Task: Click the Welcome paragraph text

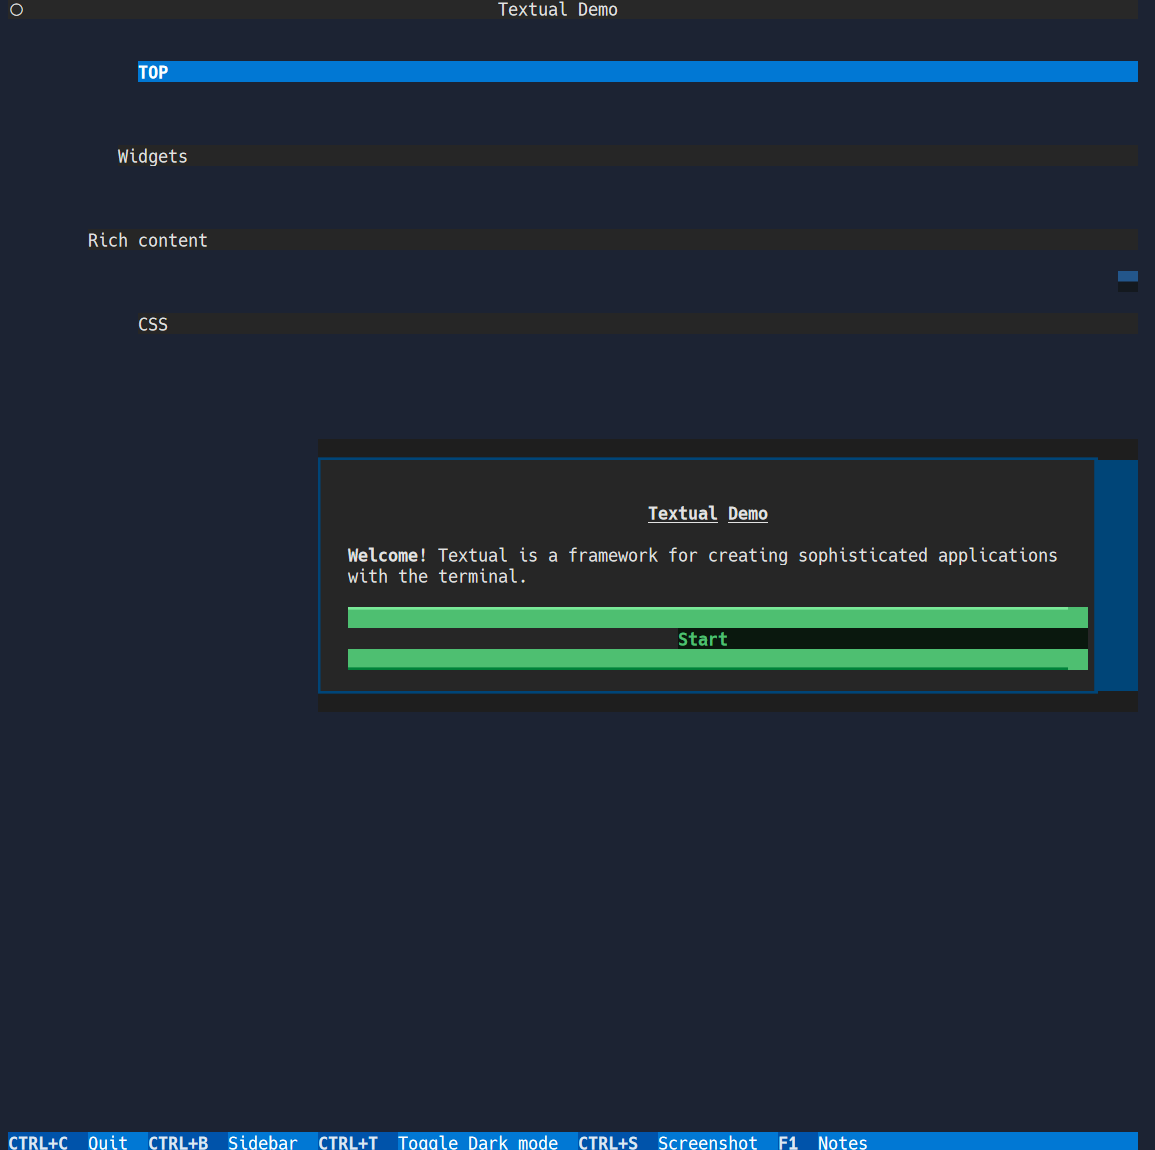Action: pyautogui.click(x=702, y=566)
